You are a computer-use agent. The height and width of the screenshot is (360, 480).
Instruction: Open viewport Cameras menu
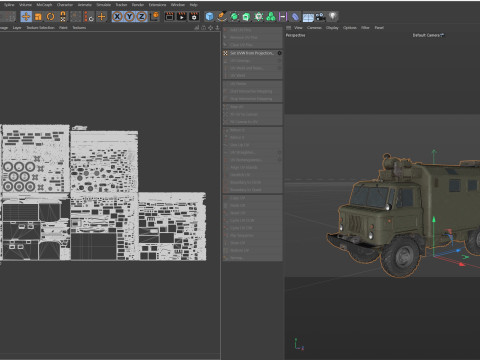tap(314, 28)
